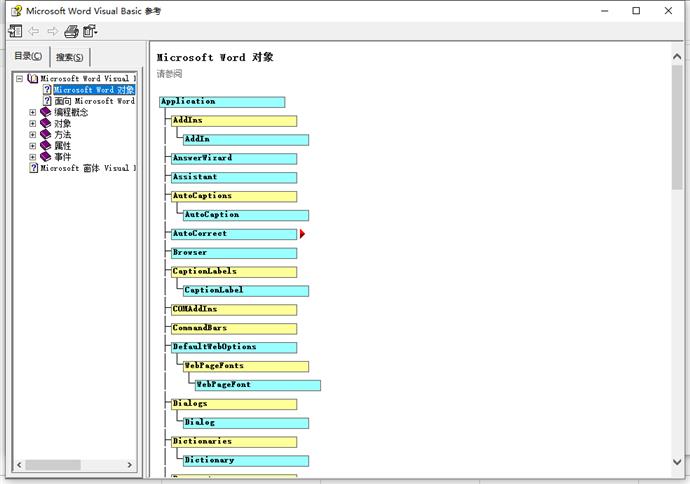Click question-mark page icon for Microsoft Word 对象
The image size is (690, 484).
point(47,90)
